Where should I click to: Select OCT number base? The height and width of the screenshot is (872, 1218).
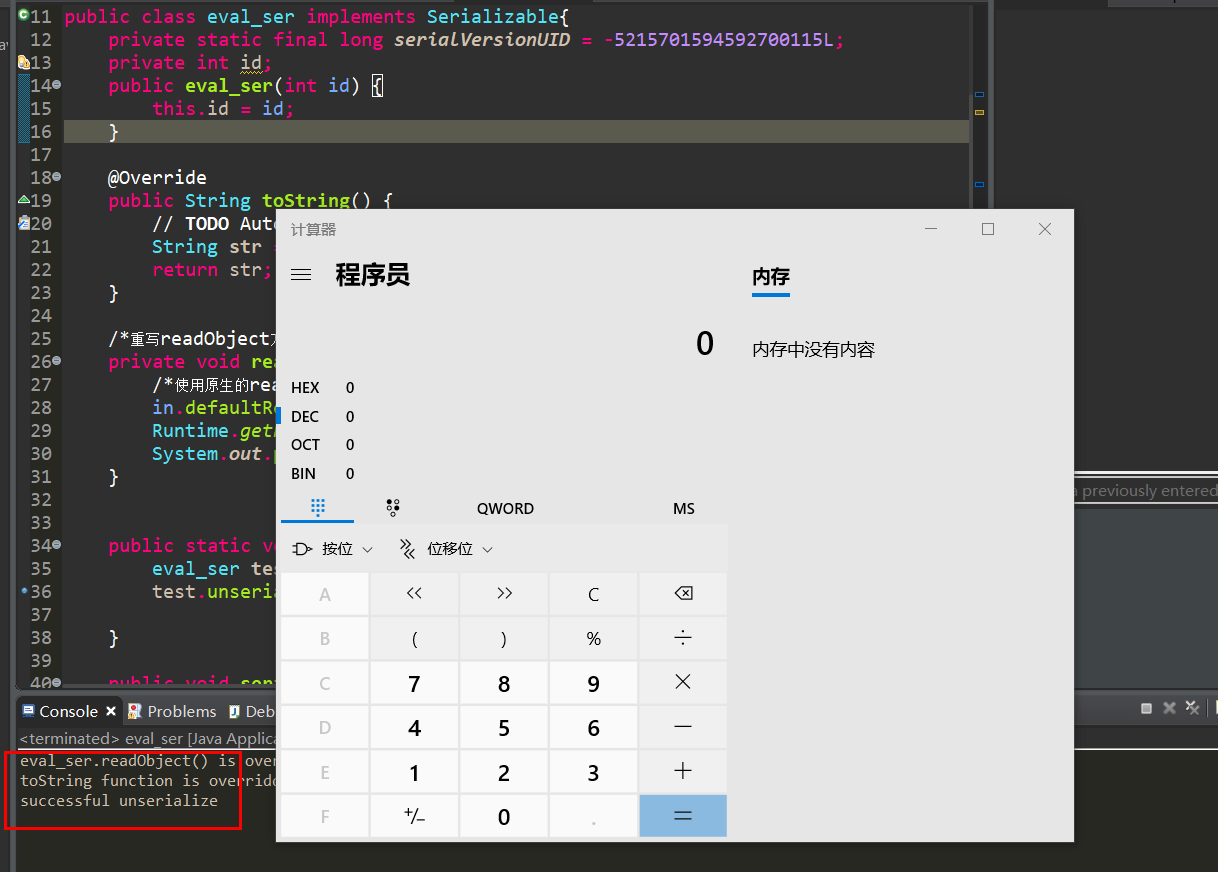[x=322, y=444]
